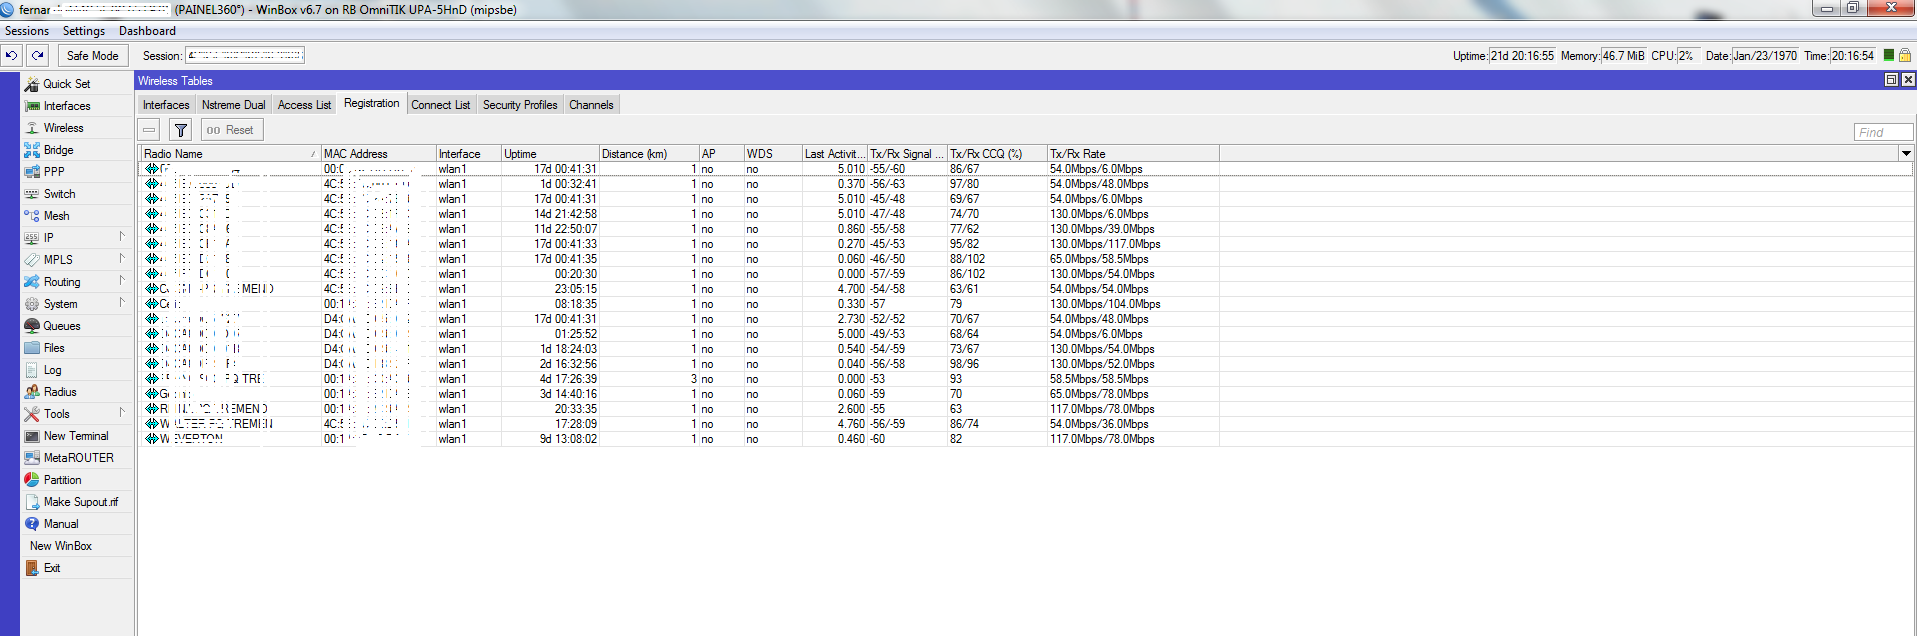Open the Switch menu entry

59,194
